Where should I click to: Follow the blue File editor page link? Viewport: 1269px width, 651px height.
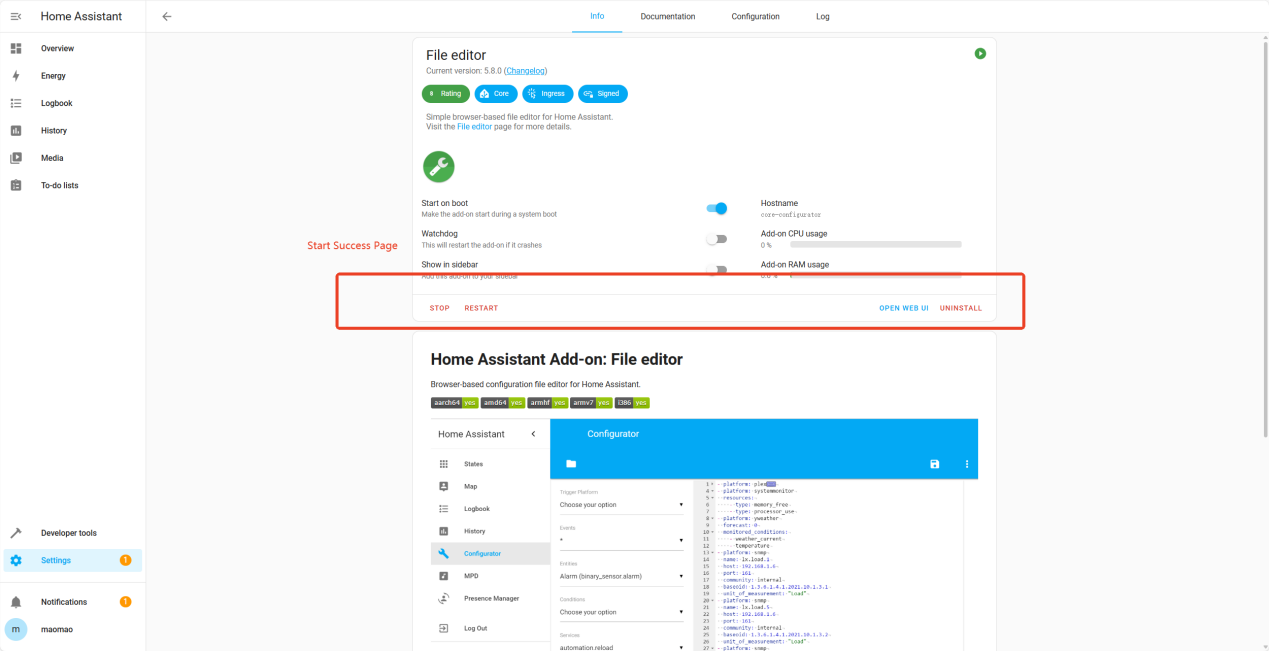coord(475,127)
